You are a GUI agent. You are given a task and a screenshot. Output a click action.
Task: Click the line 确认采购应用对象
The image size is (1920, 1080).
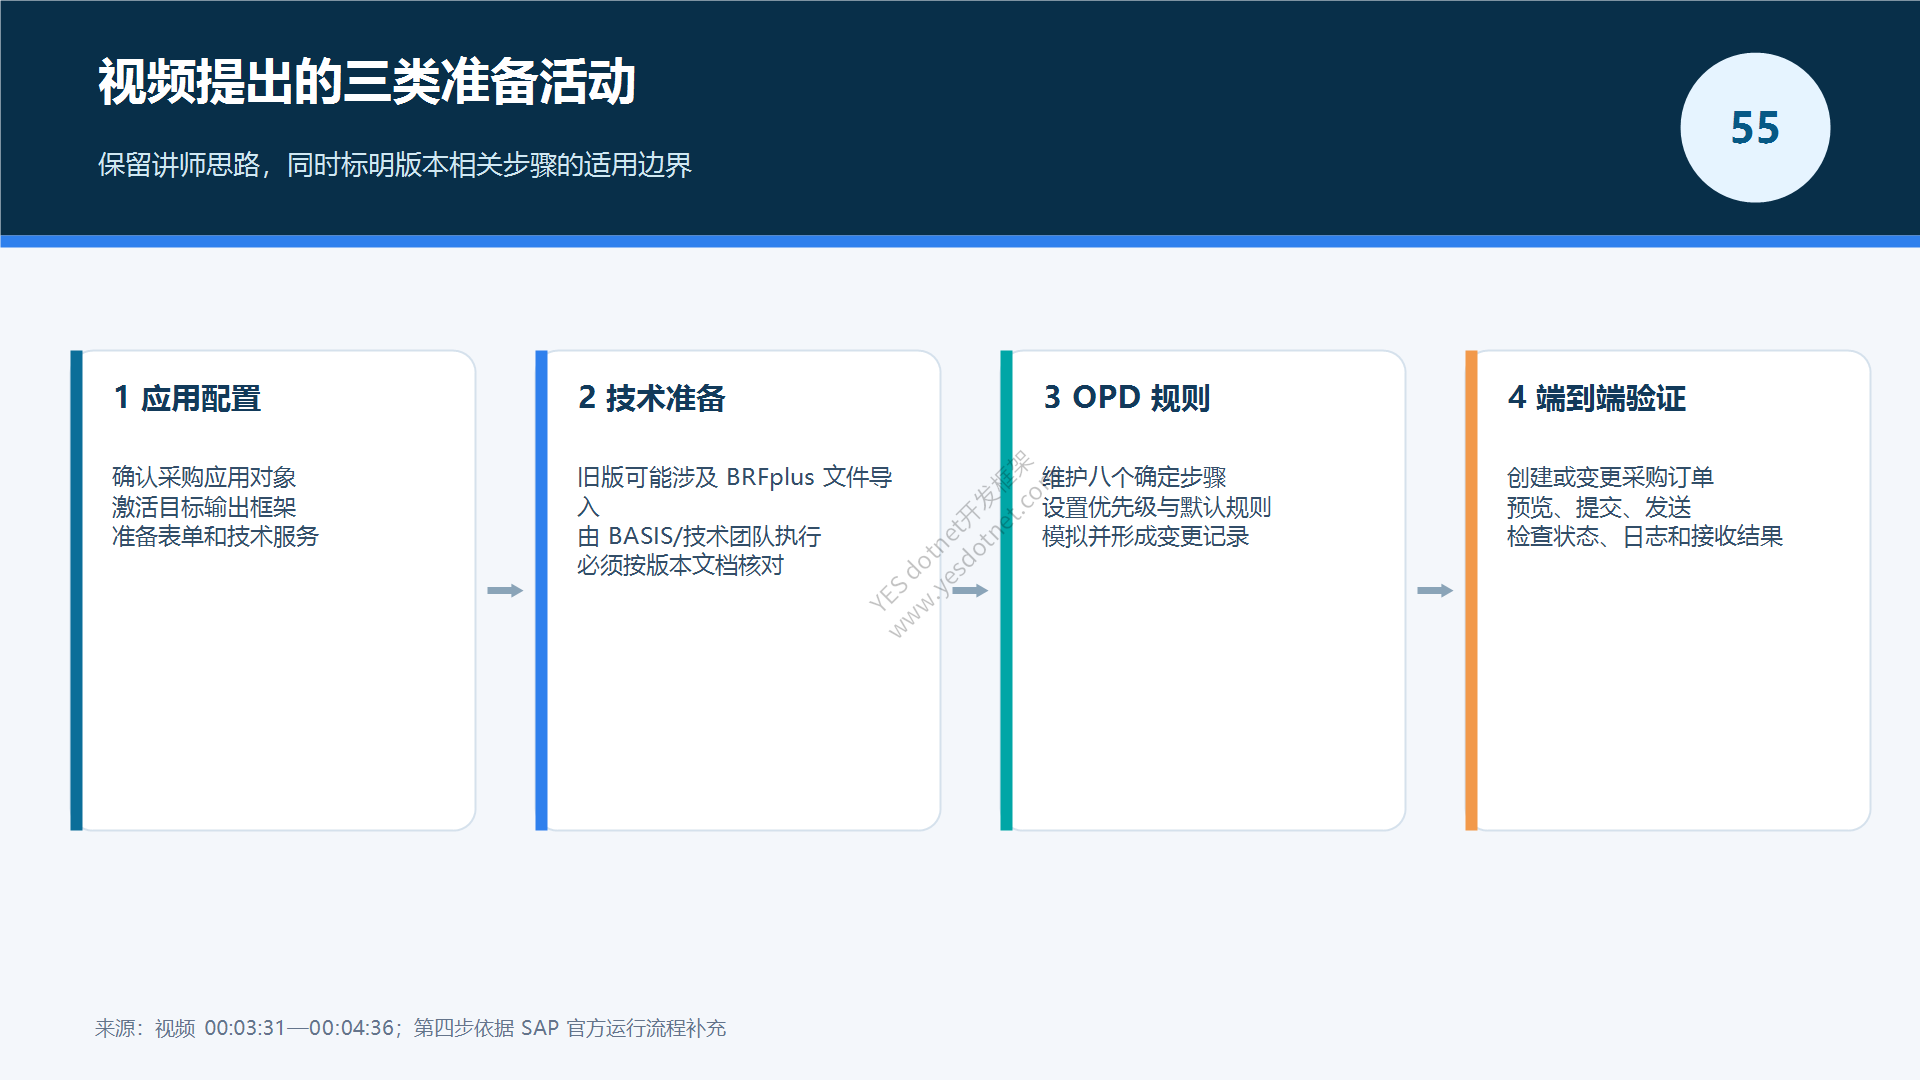[x=204, y=477]
